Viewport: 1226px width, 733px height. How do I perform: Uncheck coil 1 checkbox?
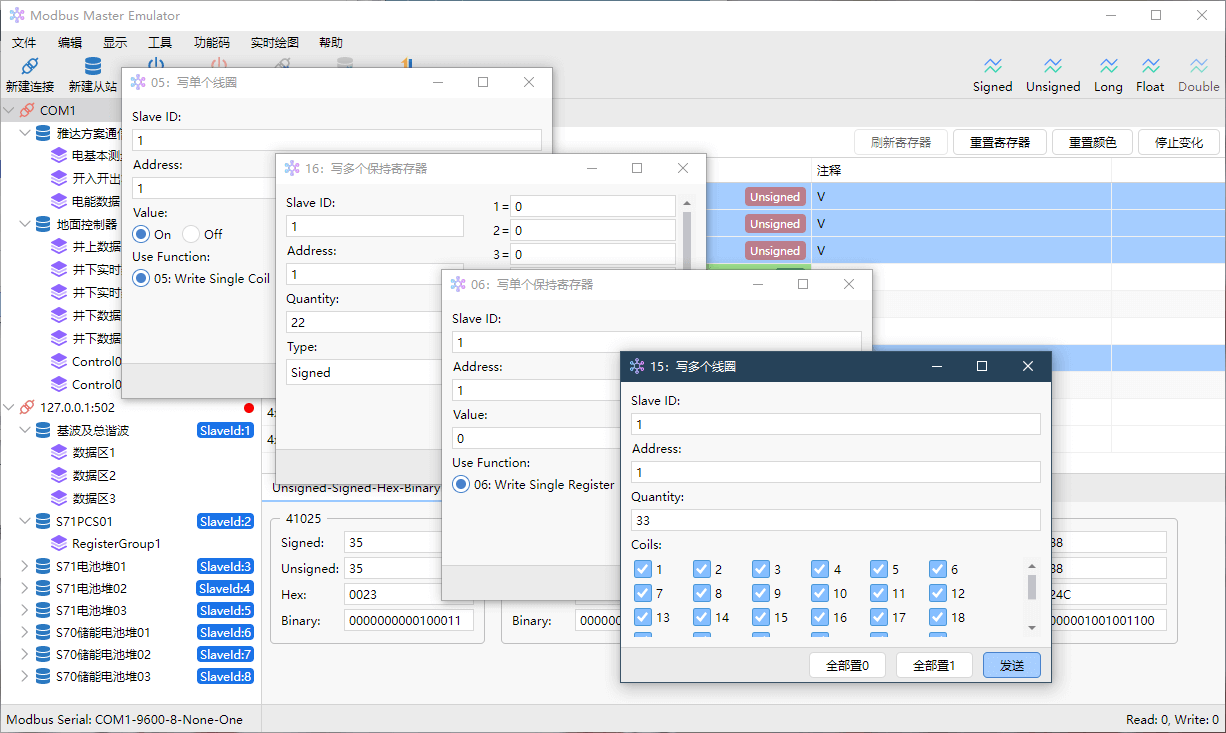[x=643, y=569]
